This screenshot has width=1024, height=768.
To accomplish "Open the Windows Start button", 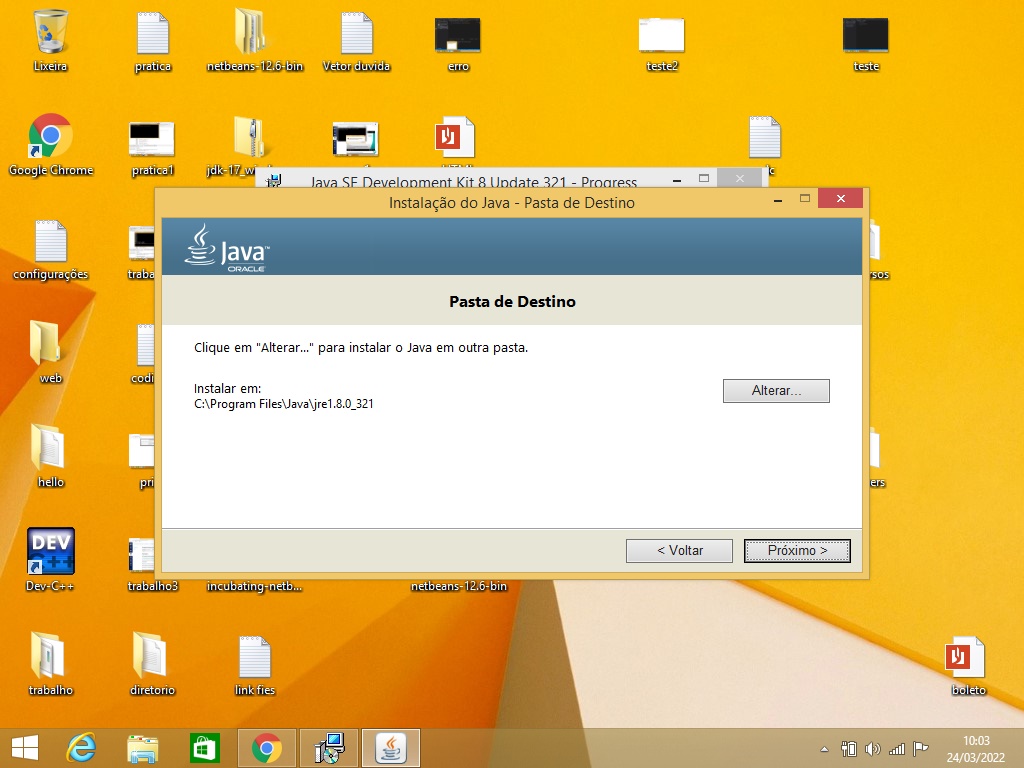I will (x=25, y=748).
